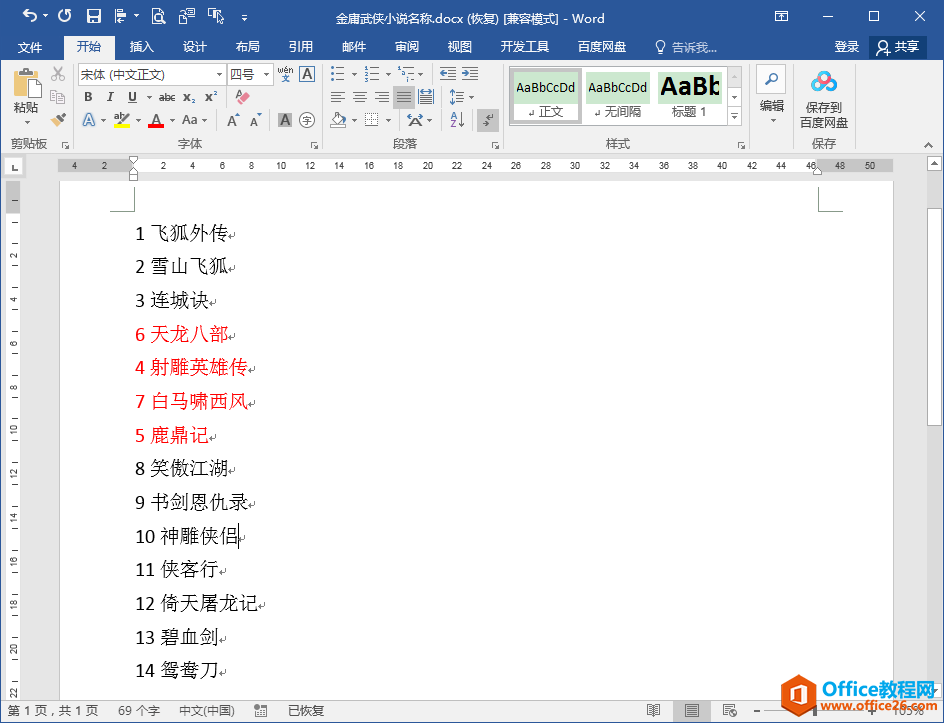Image resolution: width=944 pixels, height=723 pixels.
Task: Apply the 正文 Normal style
Action: [x=545, y=96]
